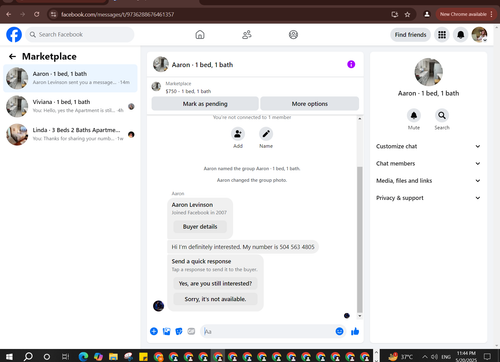Search in conversation magnifier icon
Screen dimensions: 500x362
click(x=442, y=115)
